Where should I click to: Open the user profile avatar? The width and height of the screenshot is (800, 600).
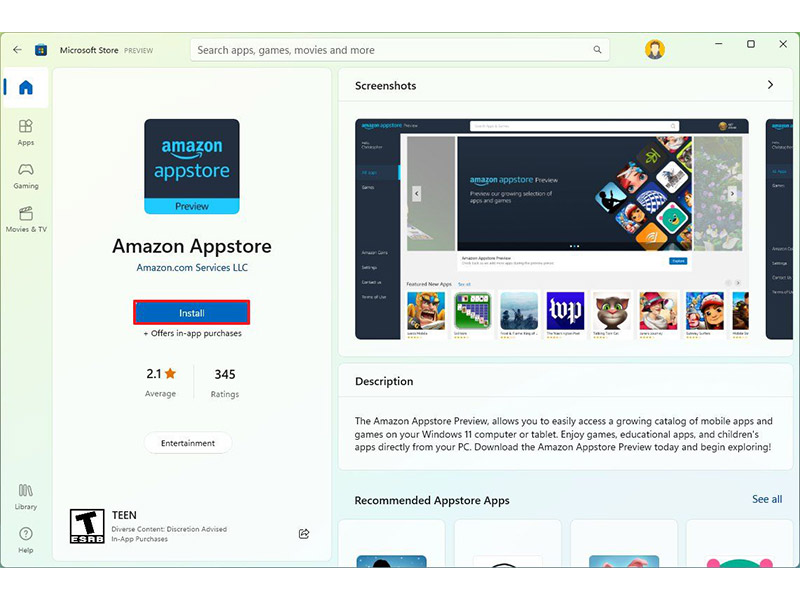(655, 49)
